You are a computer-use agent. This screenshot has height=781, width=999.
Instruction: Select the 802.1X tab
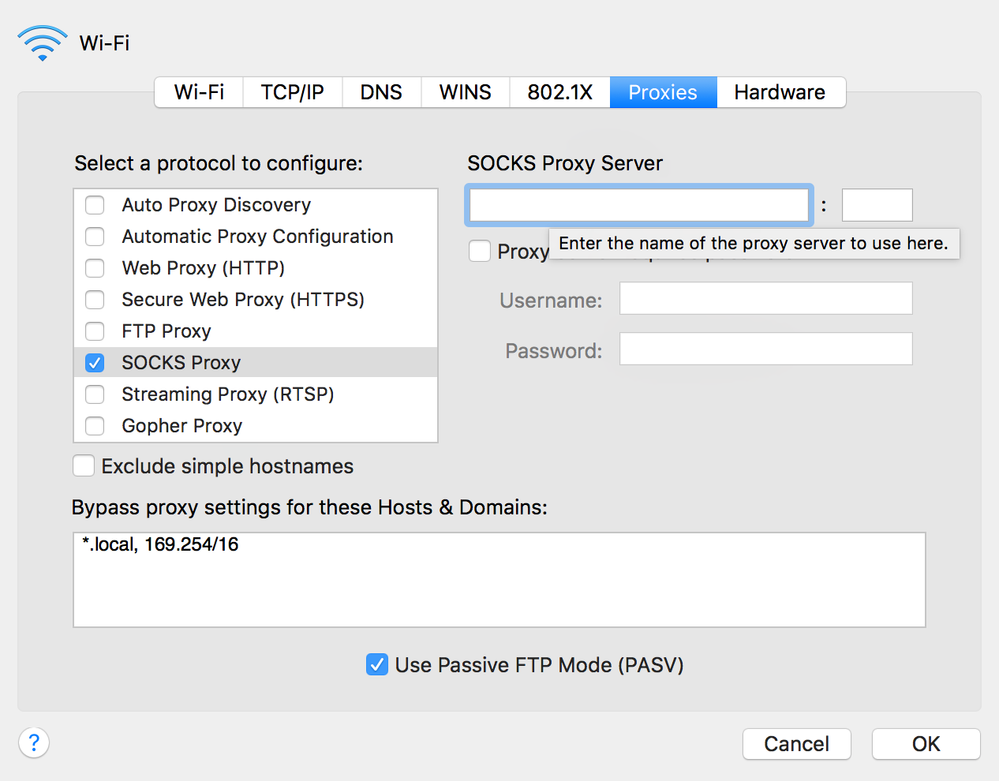click(560, 92)
